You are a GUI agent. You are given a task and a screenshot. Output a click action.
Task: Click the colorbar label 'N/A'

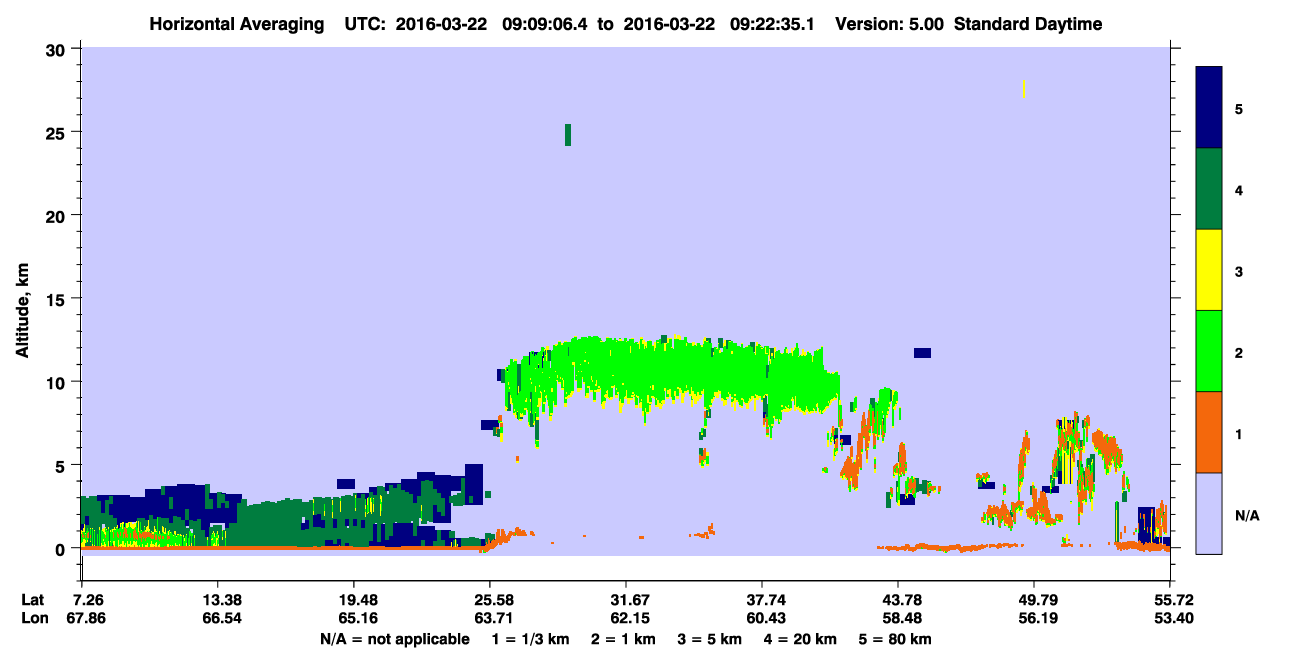coord(1247,514)
